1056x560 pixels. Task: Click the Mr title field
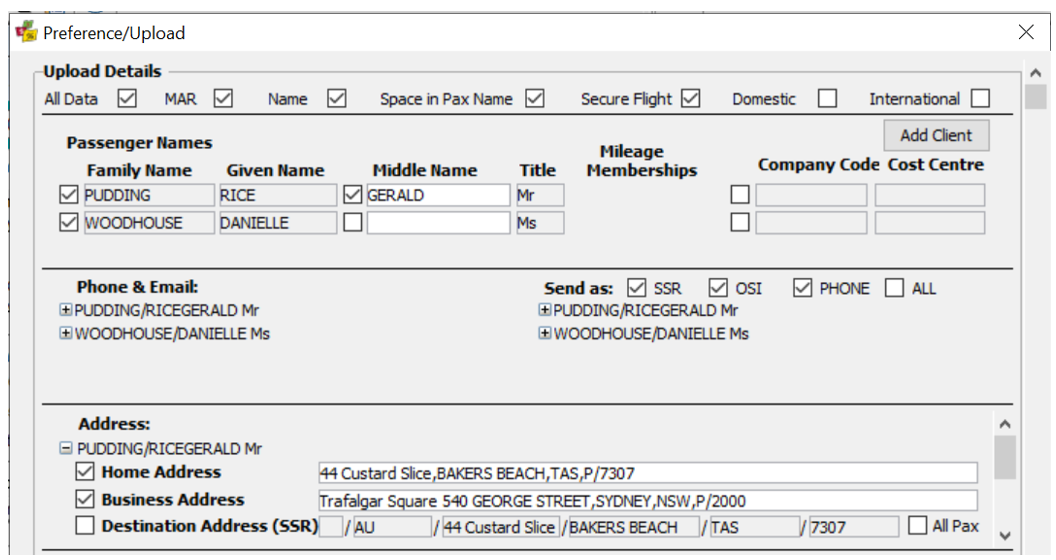tap(540, 195)
